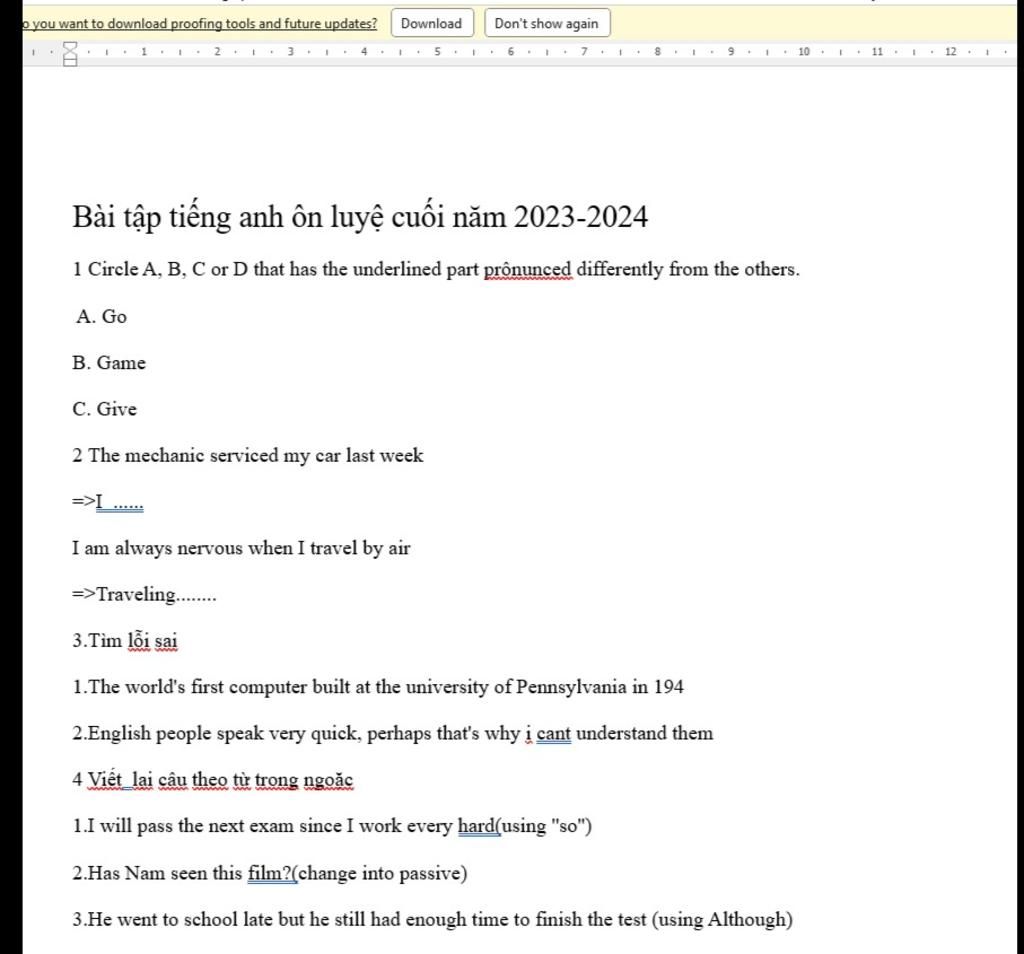Screen dimensions: 1024x954
Task: Click the document title 'Bài tập tiếng anh'
Action: click(x=360, y=217)
